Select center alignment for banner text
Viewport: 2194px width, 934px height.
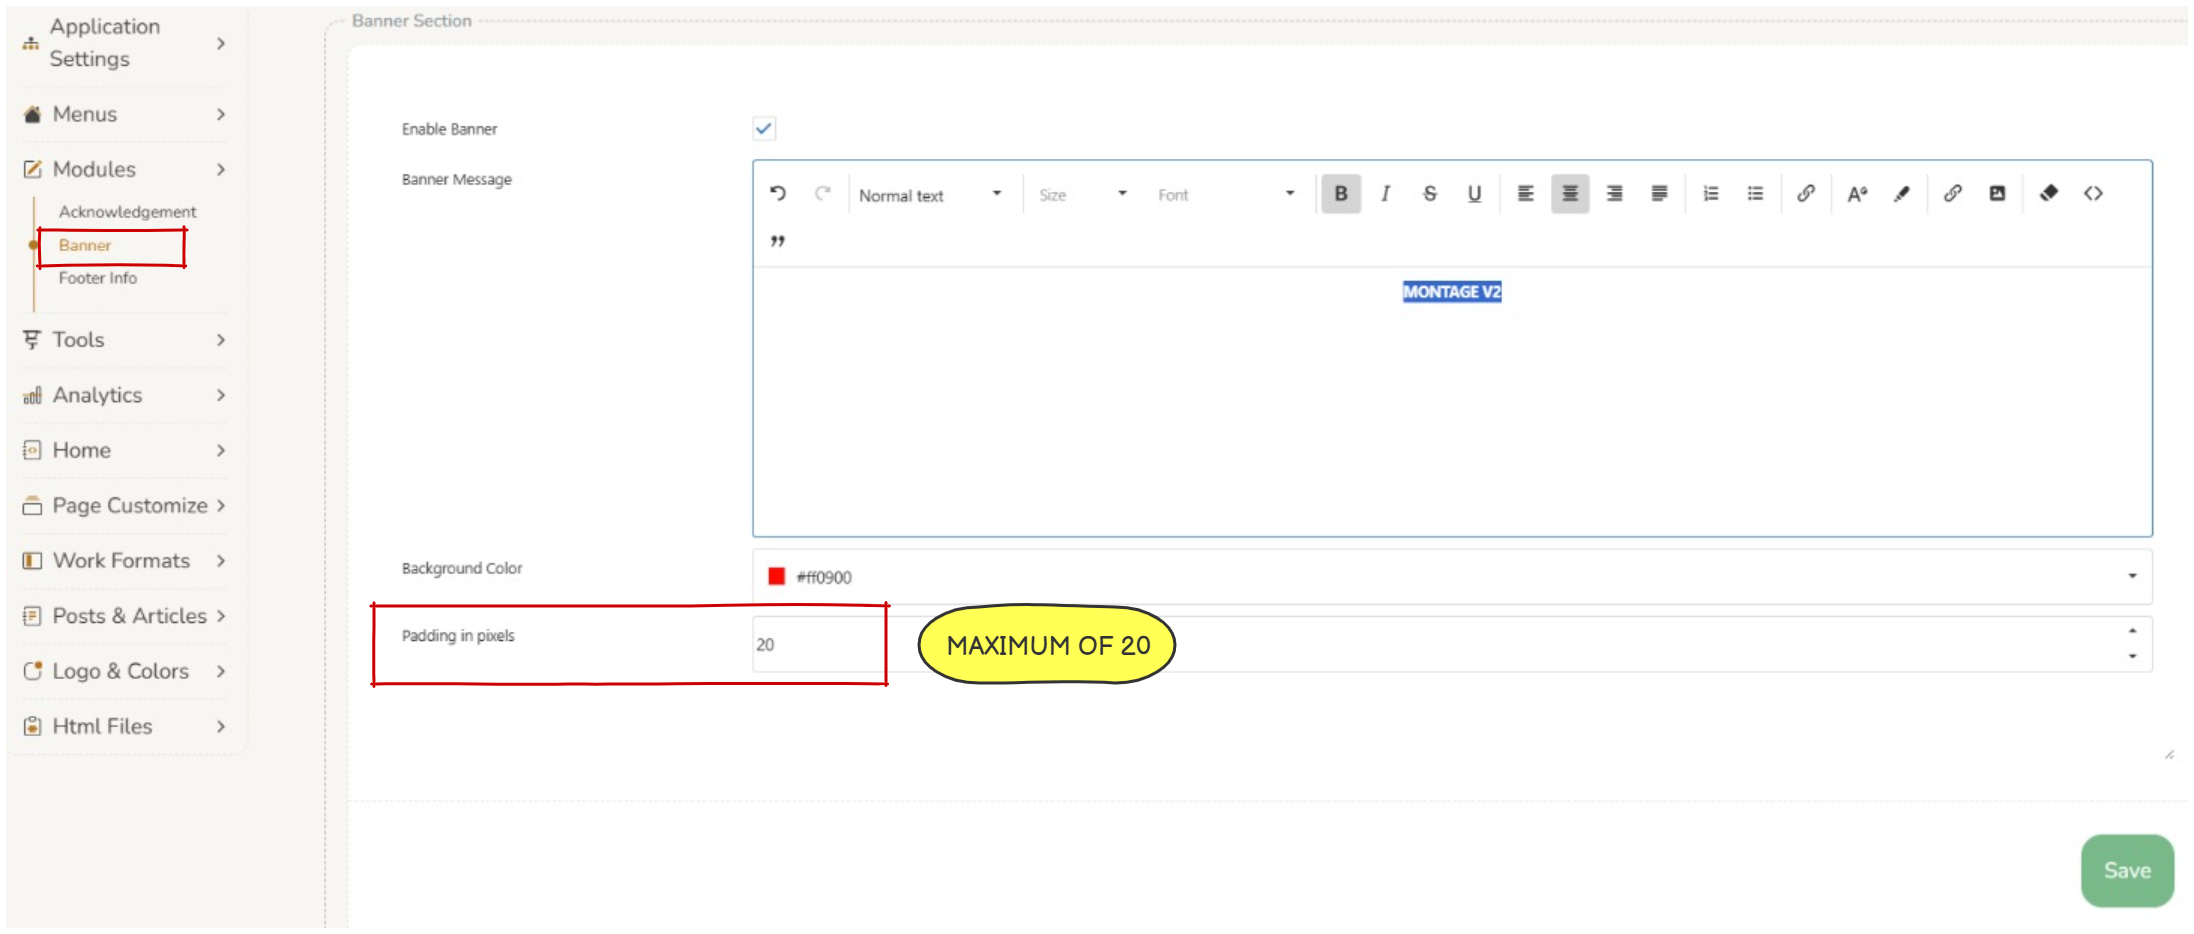[x=1570, y=194]
